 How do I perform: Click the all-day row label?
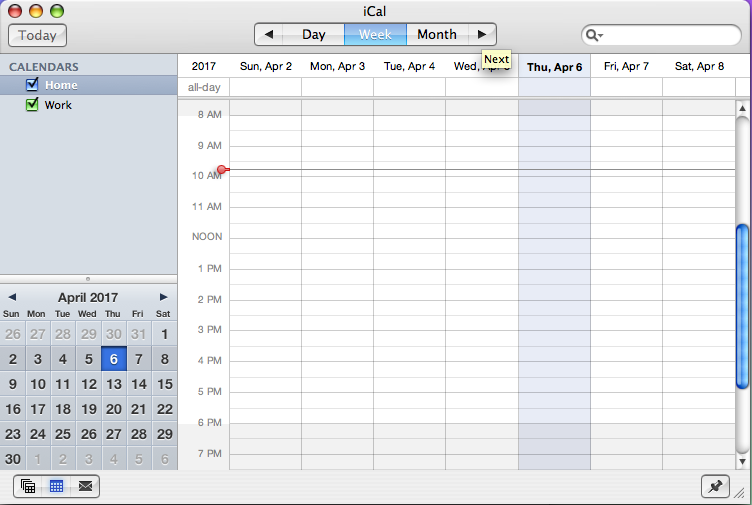tap(204, 87)
